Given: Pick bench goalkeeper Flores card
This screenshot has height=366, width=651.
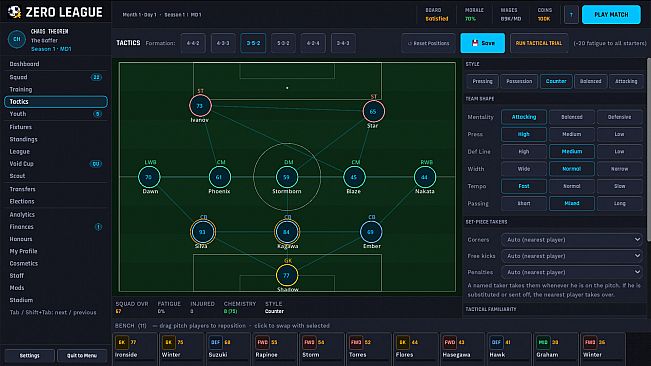Looking at the screenshot, I should tap(415, 349).
